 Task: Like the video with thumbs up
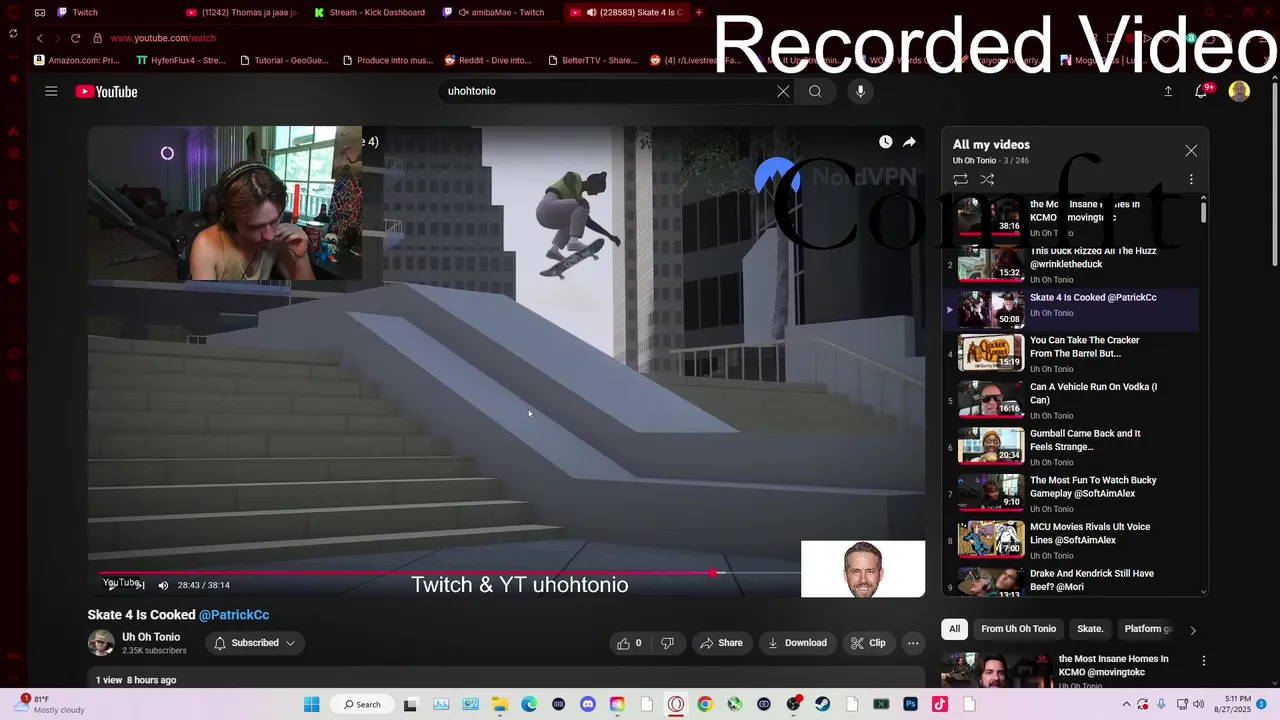(x=629, y=643)
